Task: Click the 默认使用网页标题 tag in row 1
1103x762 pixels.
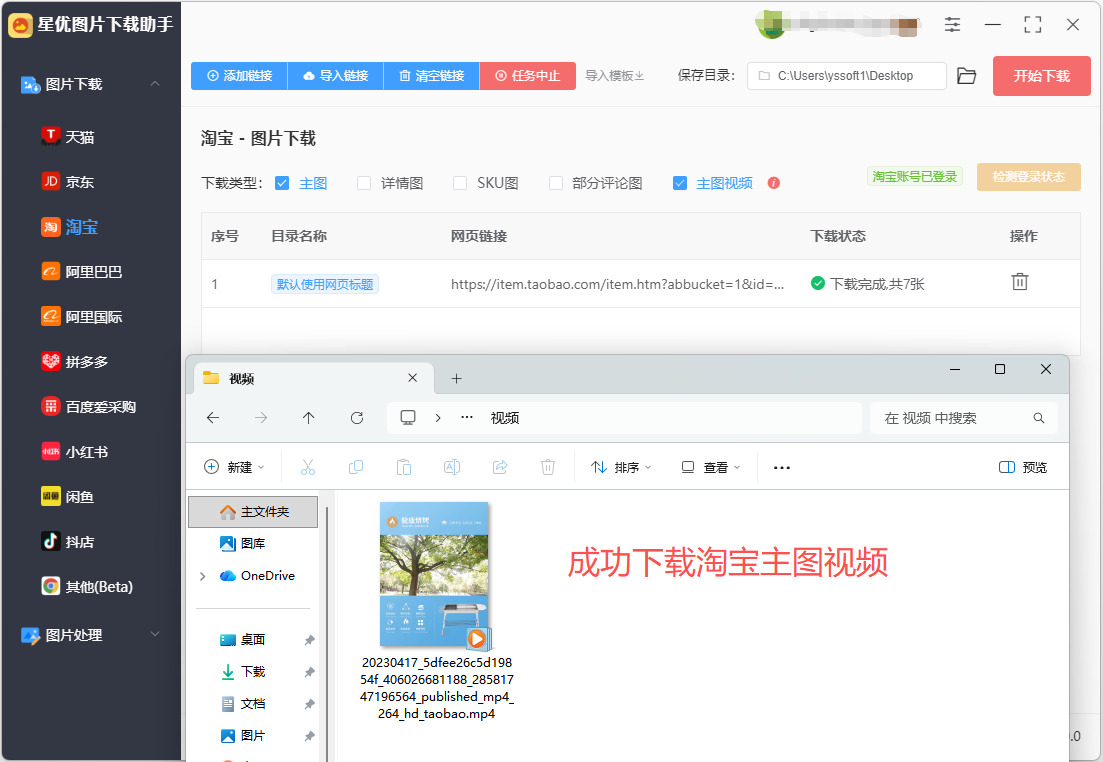Action: 324,284
